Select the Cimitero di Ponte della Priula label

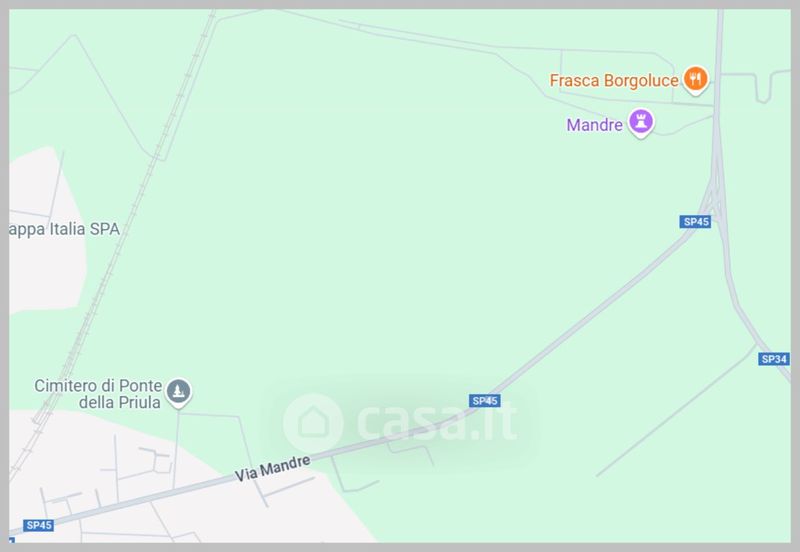coord(98,394)
